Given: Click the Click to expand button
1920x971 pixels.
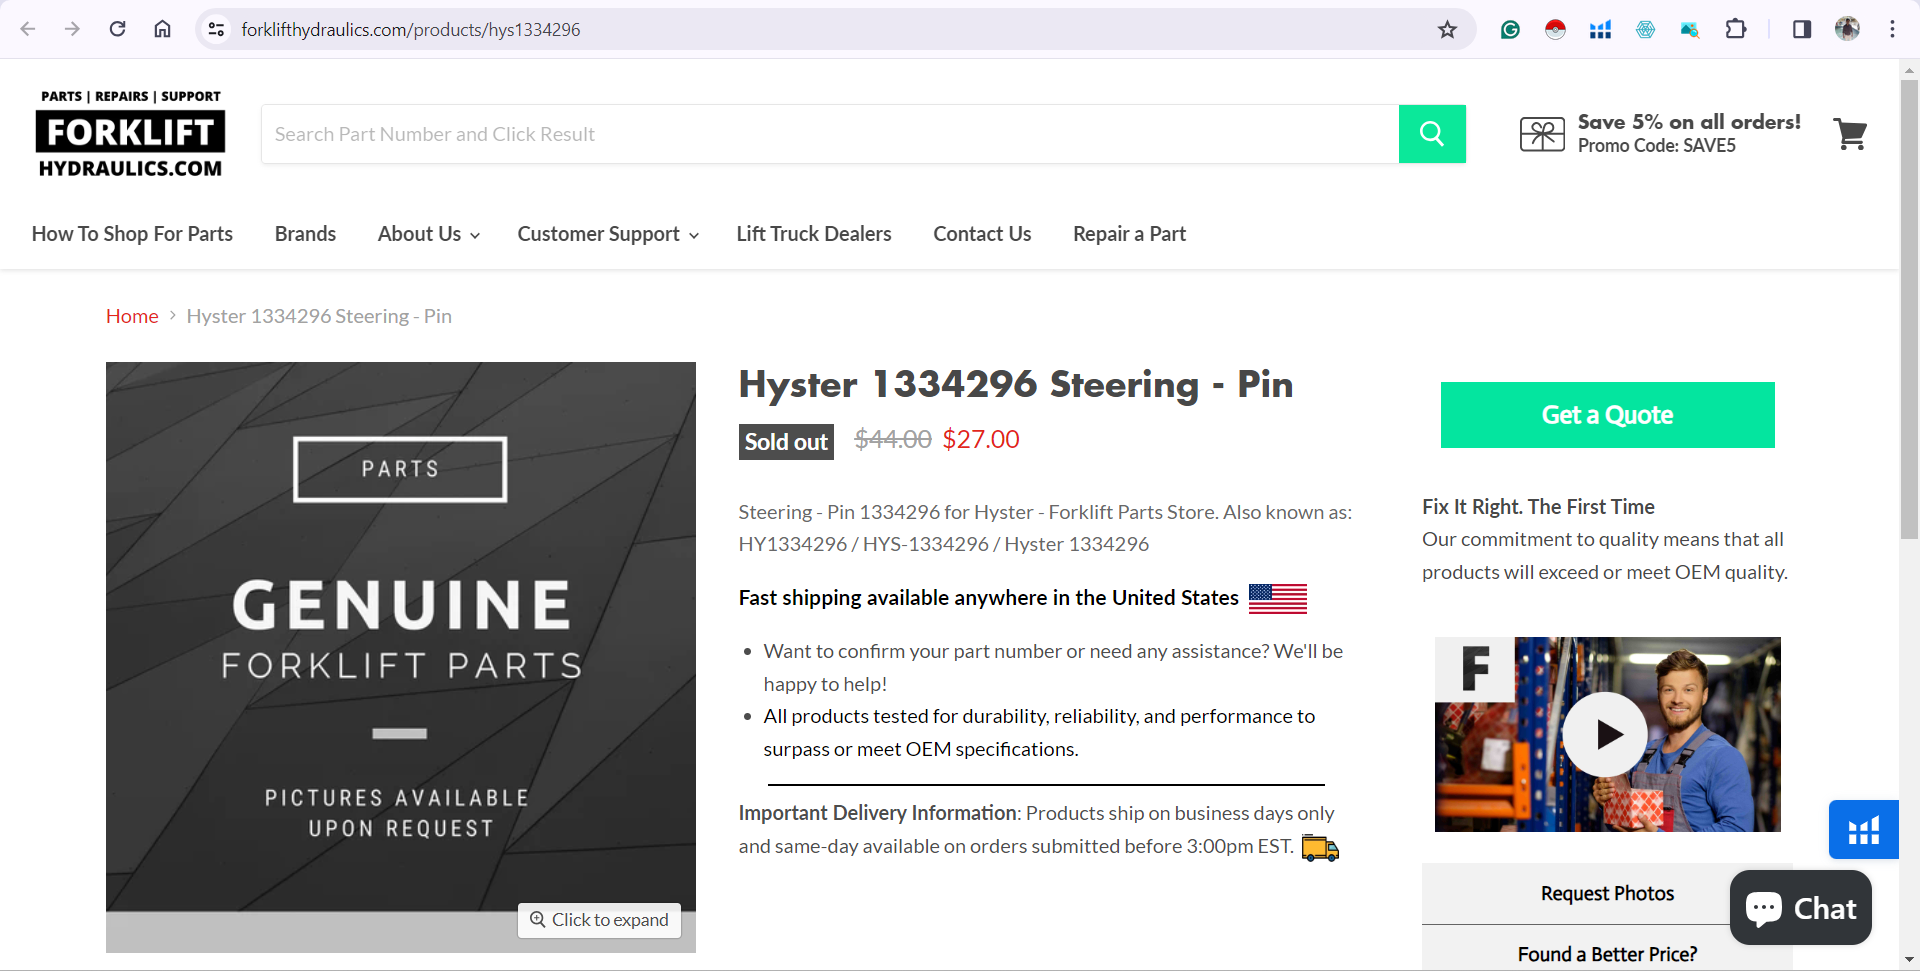Looking at the screenshot, I should tap(599, 920).
